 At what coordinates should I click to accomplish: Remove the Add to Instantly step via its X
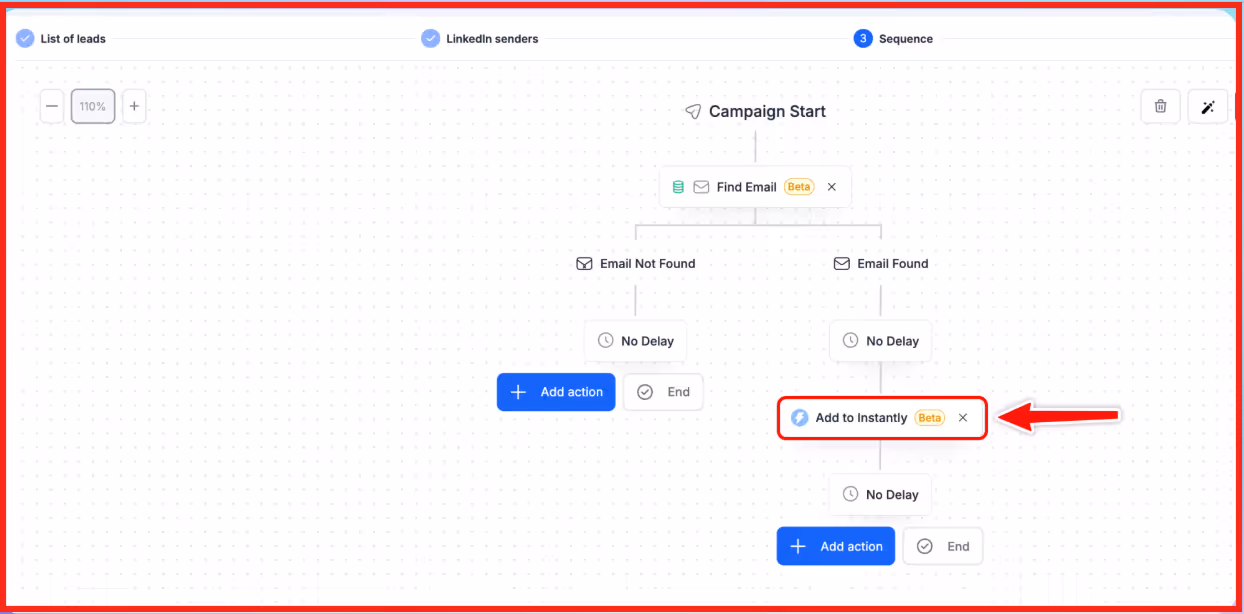coord(962,417)
